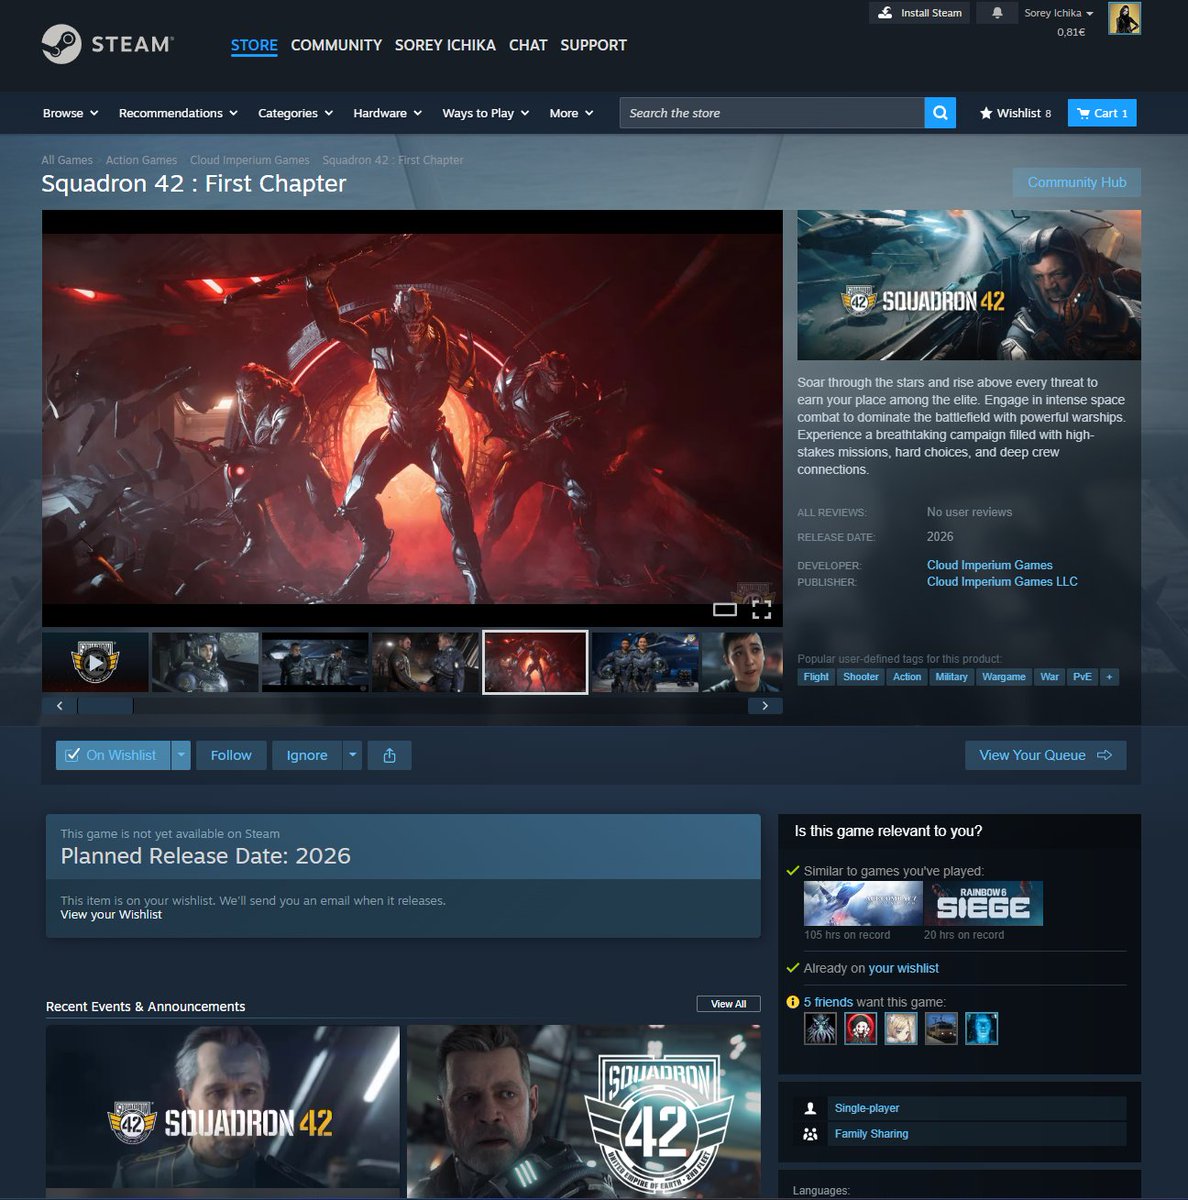Viewport: 1188px width, 1200px height.
Task: Click the plus button to add tags
Action: point(1109,677)
